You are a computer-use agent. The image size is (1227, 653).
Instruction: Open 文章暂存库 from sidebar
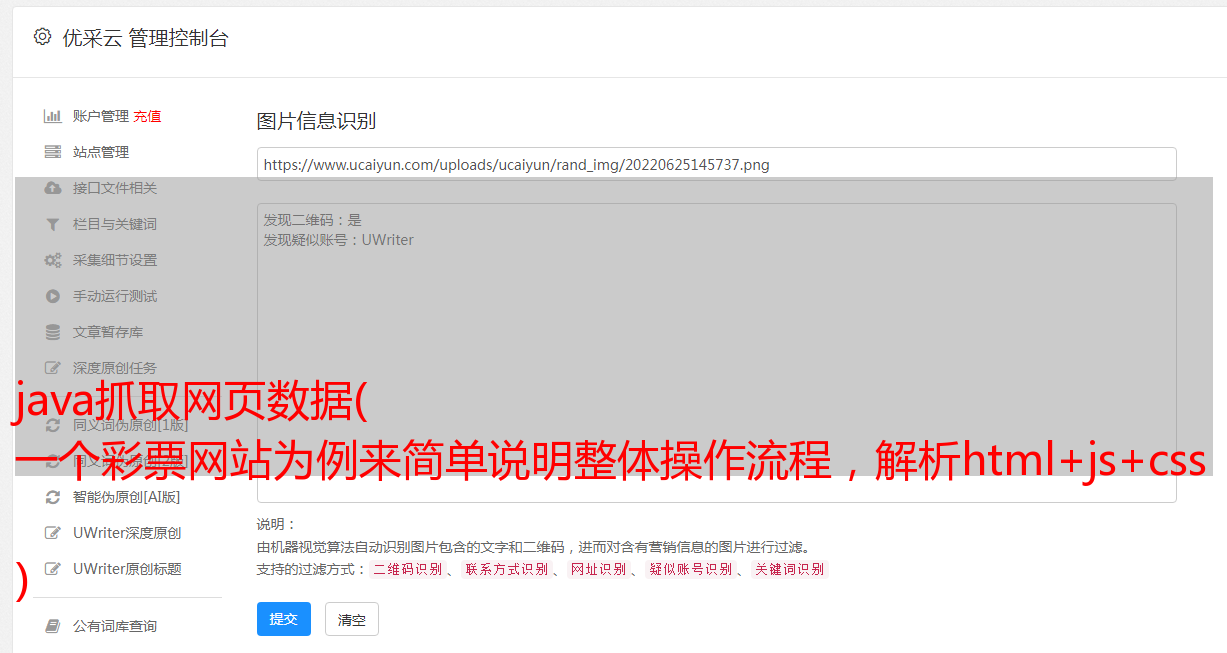108,332
